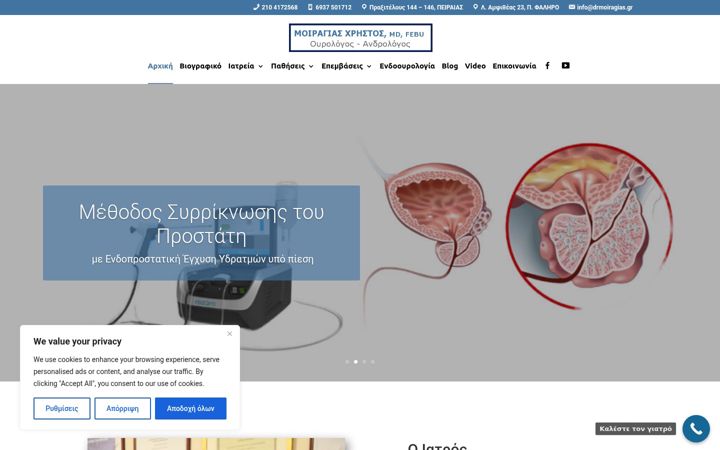Select the third slider dot
720x450 pixels.
pos(364,362)
